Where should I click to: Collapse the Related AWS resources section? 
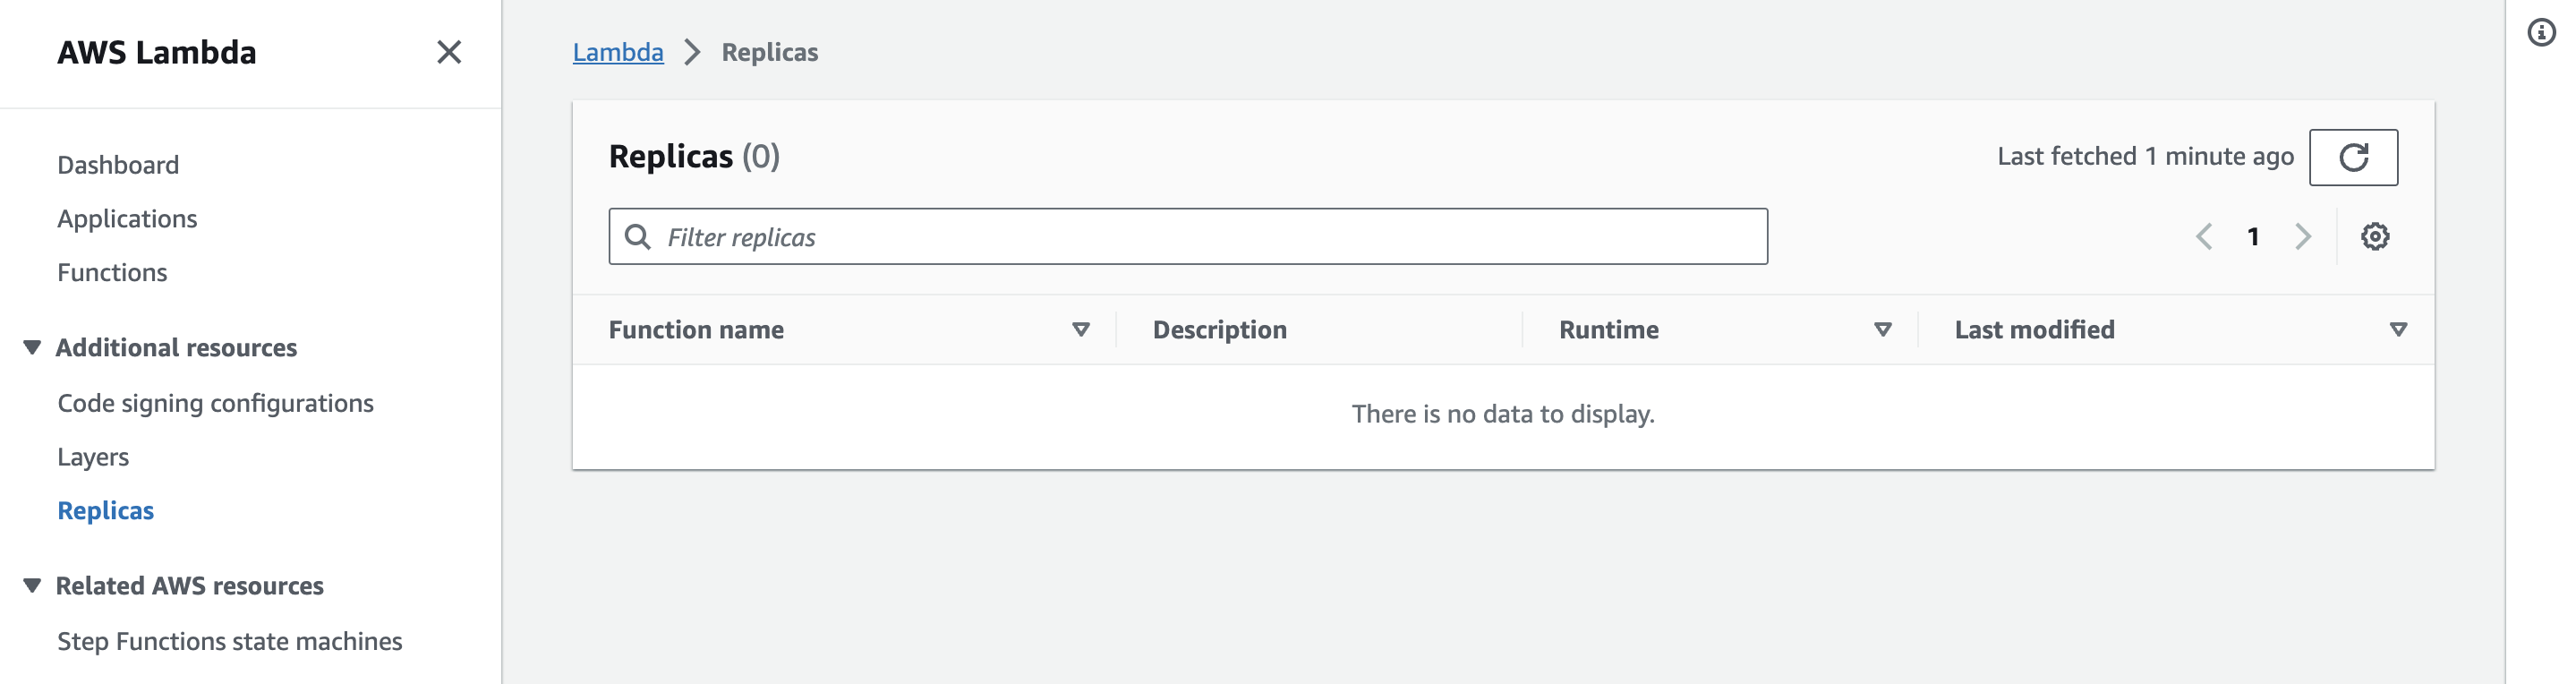[32, 586]
